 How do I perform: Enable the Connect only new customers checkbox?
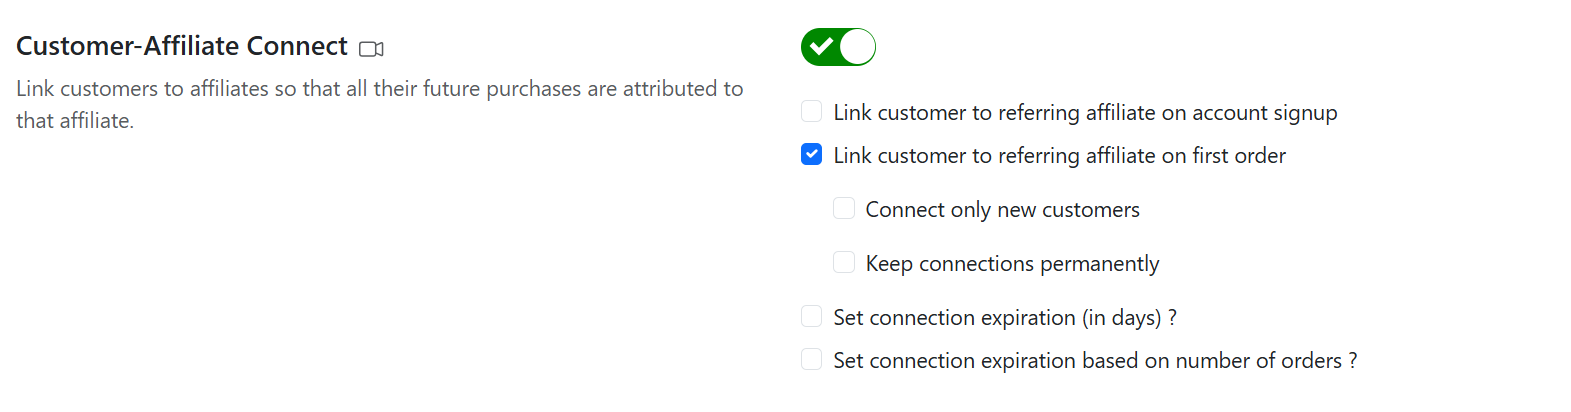[x=844, y=208]
